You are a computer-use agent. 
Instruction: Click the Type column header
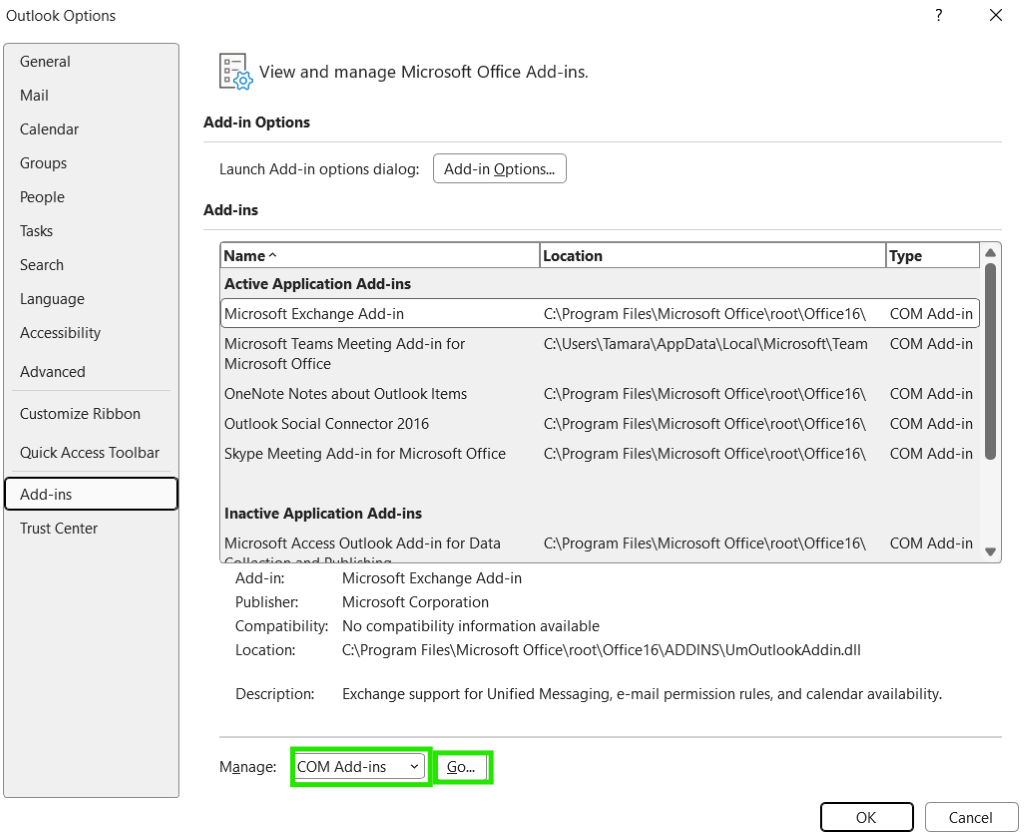point(933,256)
